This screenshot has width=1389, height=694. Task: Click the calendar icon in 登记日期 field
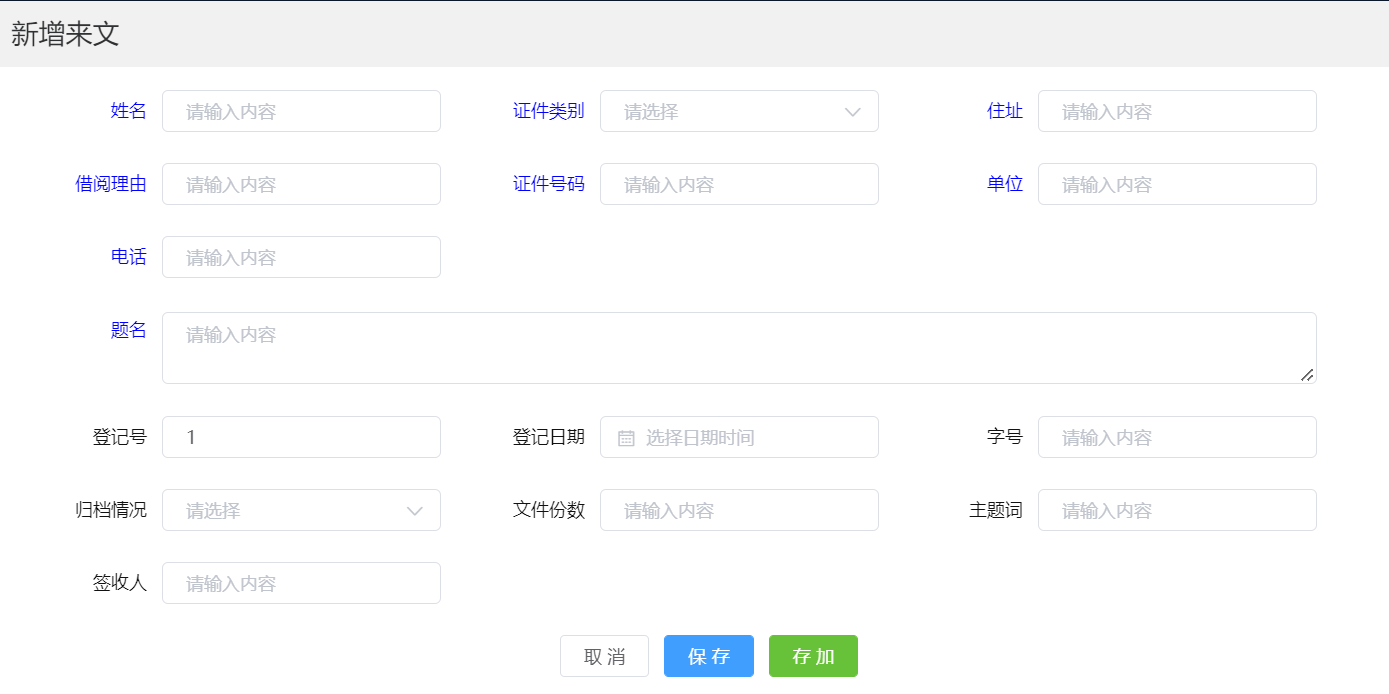[626, 437]
